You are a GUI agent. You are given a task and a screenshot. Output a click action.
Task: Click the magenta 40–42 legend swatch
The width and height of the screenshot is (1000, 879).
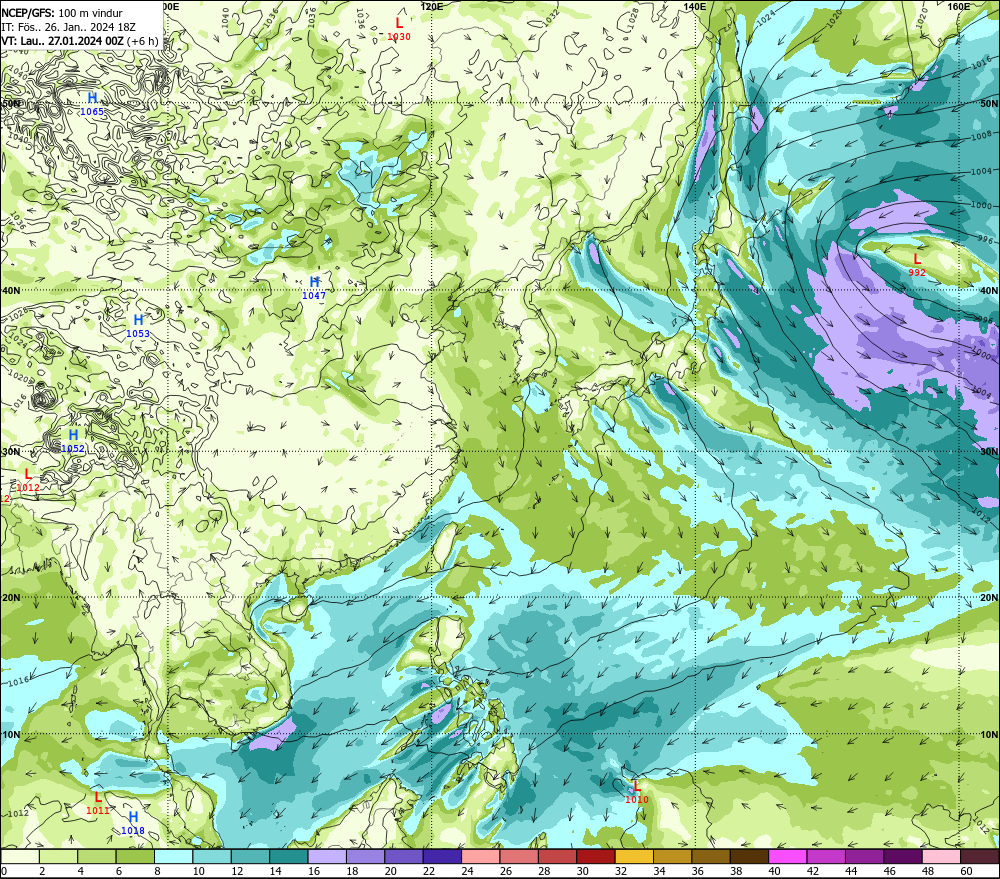[x=788, y=856]
